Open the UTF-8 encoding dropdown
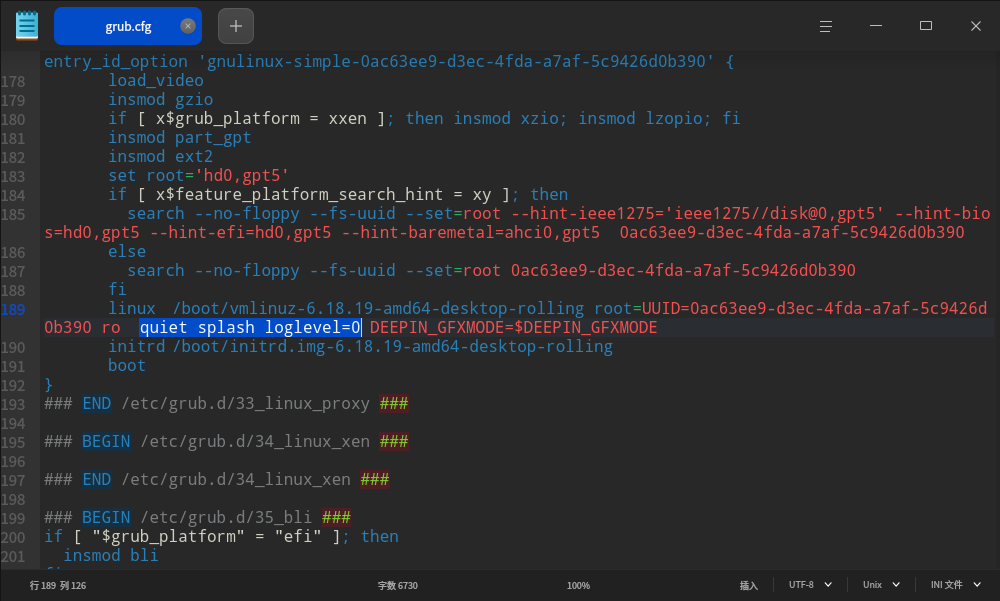This screenshot has height=601, width=1000. click(810, 585)
